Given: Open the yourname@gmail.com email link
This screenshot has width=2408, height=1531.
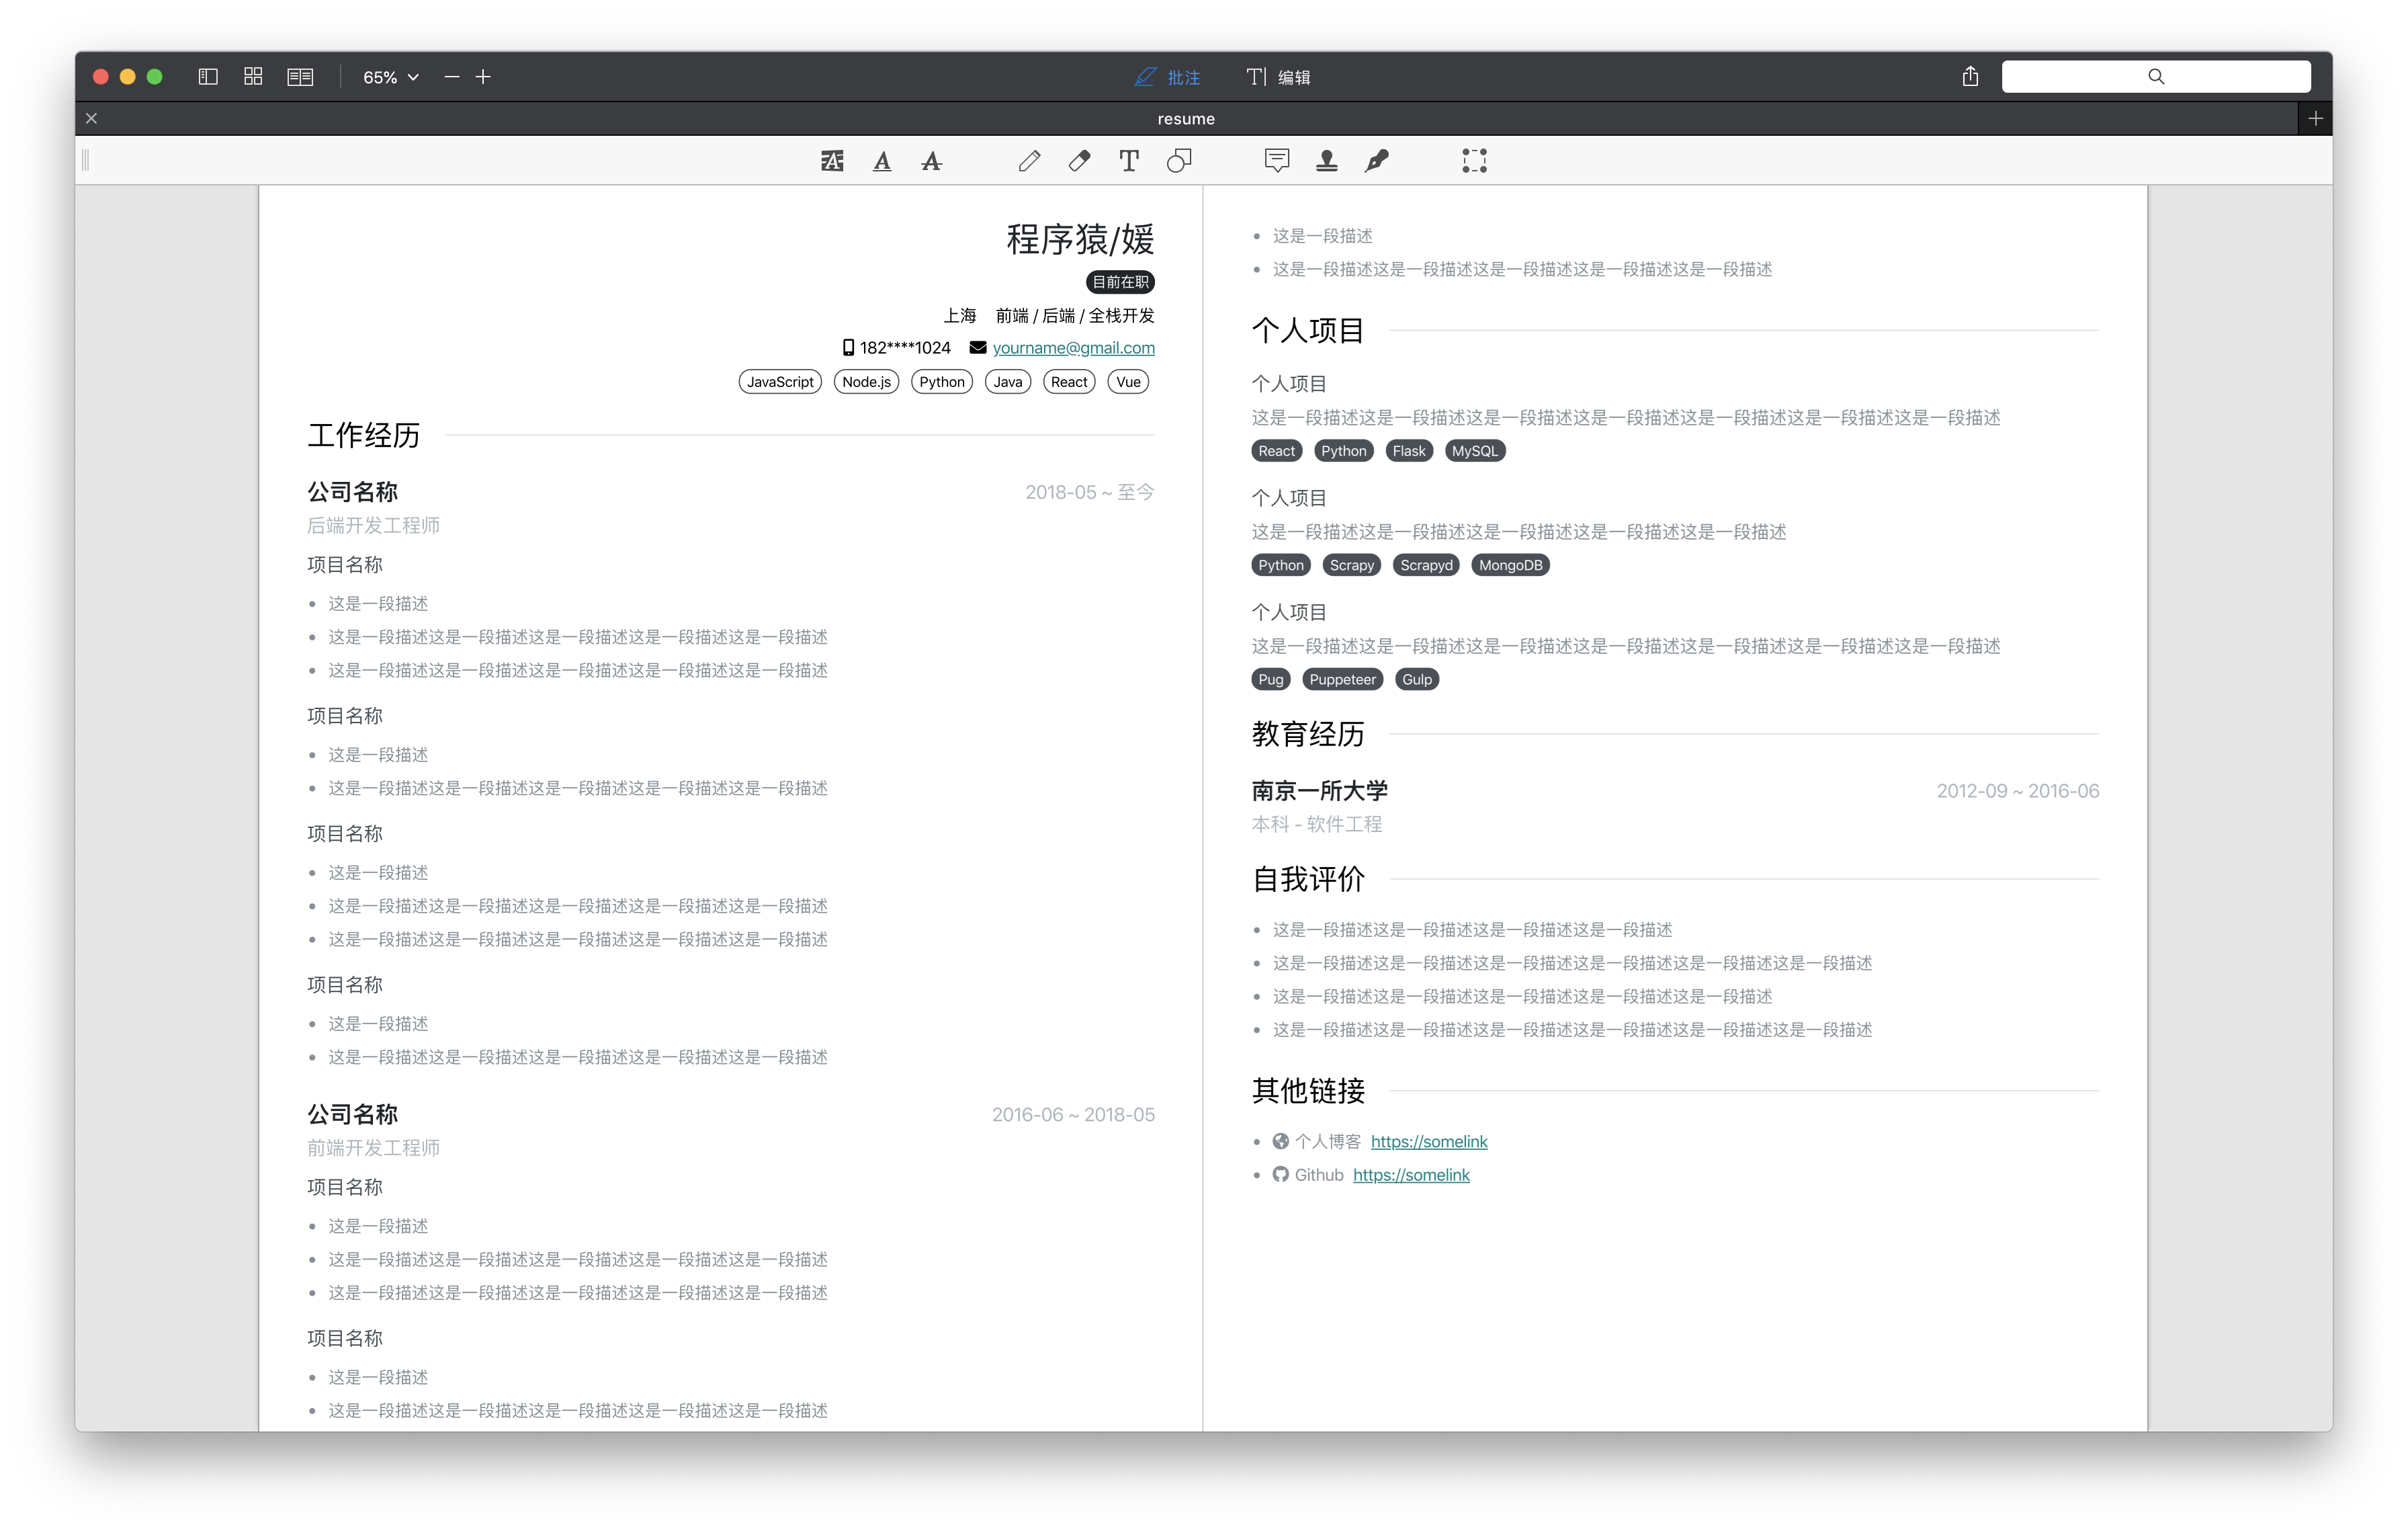Looking at the screenshot, I should (1073, 348).
